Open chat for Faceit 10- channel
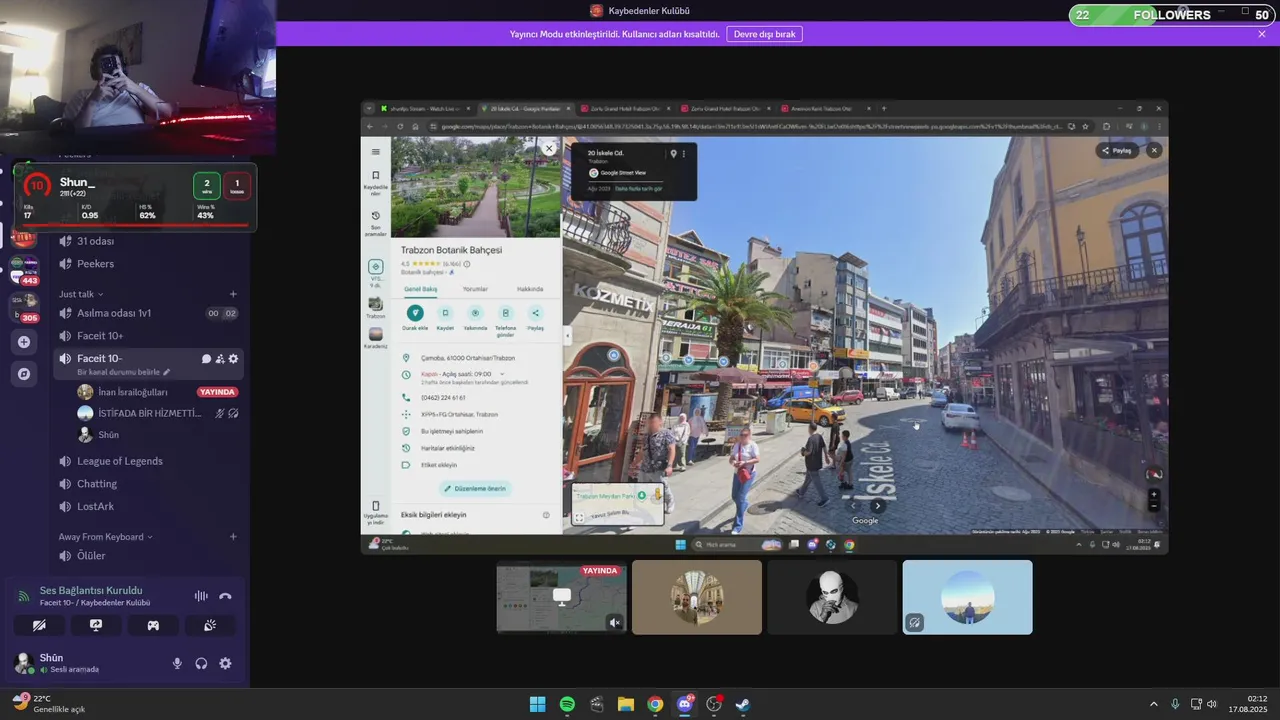The height and width of the screenshot is (720, 1280). [x=206, y=359]
